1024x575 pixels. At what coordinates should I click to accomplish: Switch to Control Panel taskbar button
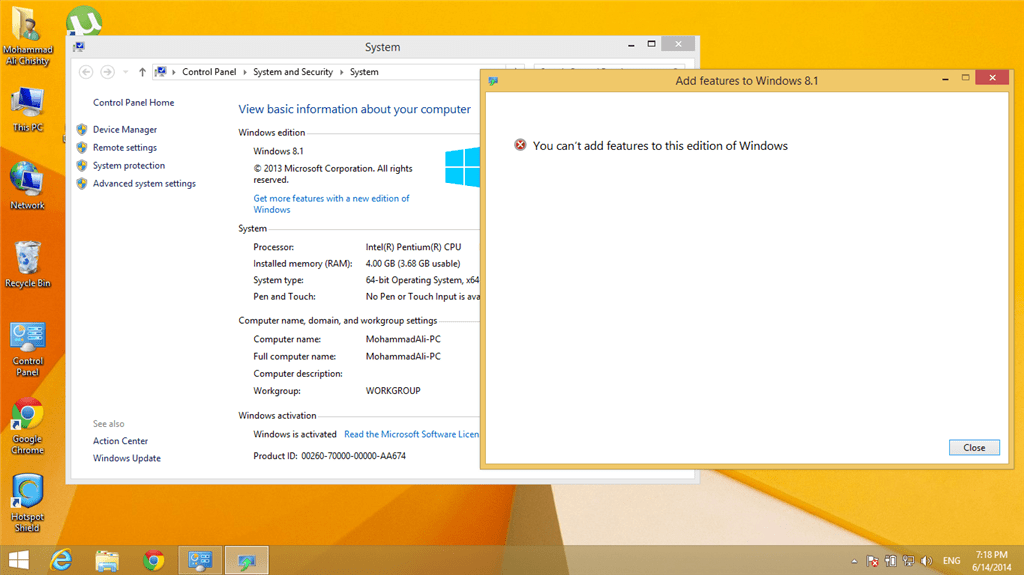200,561
